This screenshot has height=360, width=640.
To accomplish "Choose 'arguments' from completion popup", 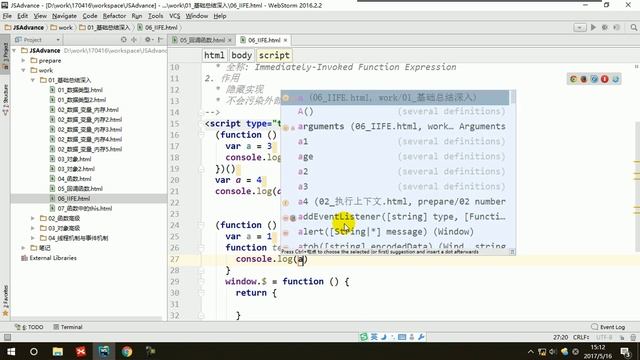I will coord(395,127).
